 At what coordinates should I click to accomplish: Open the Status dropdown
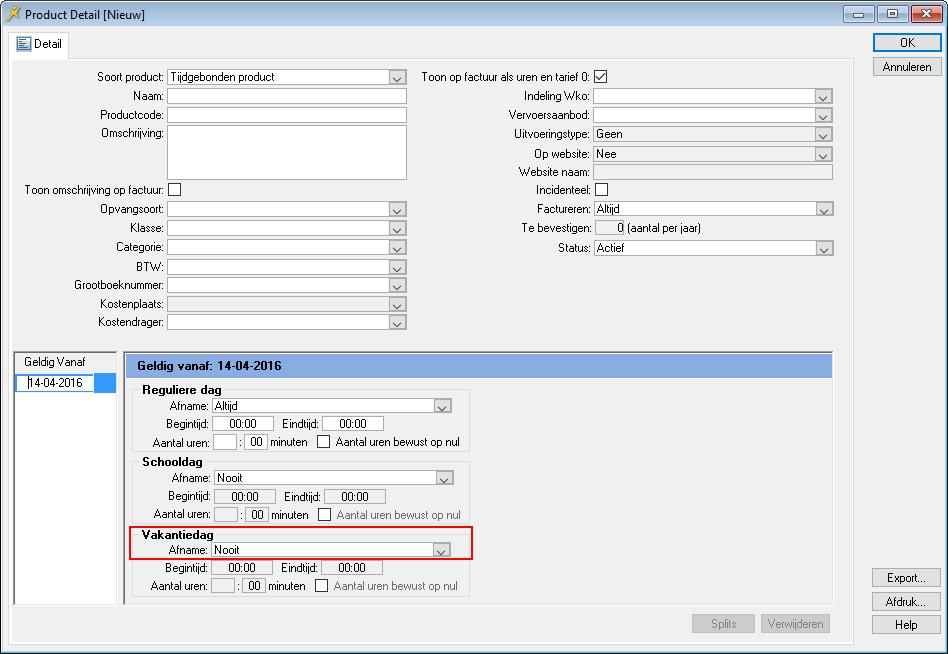823,248
